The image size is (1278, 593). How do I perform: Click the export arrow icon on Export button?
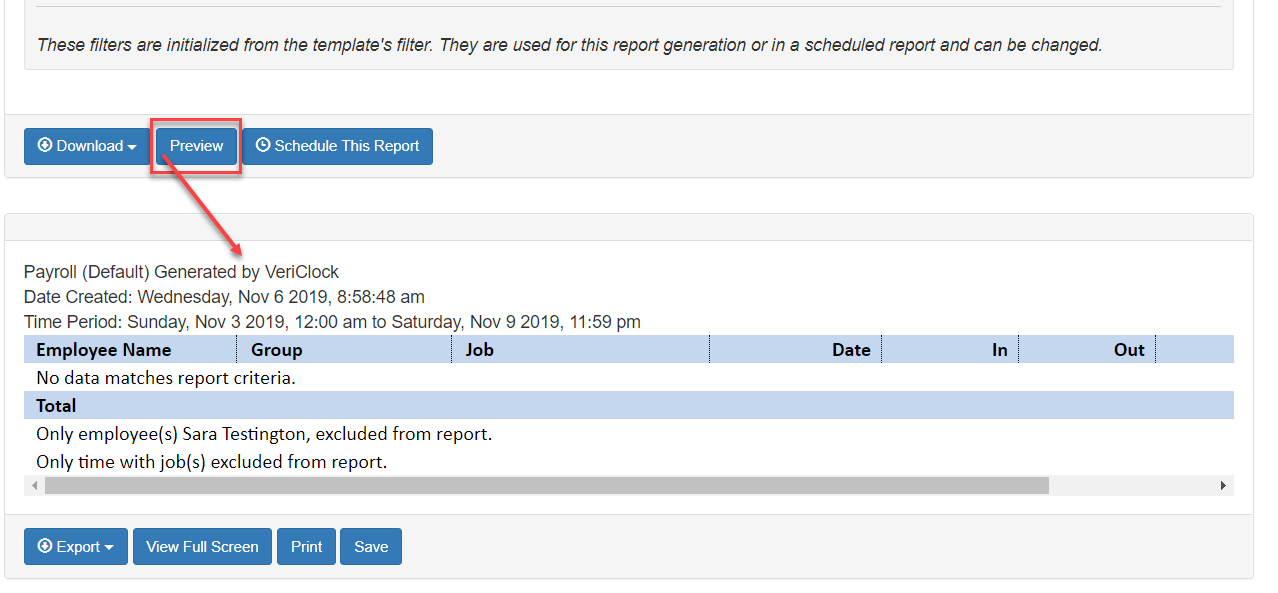coord(44,547)
